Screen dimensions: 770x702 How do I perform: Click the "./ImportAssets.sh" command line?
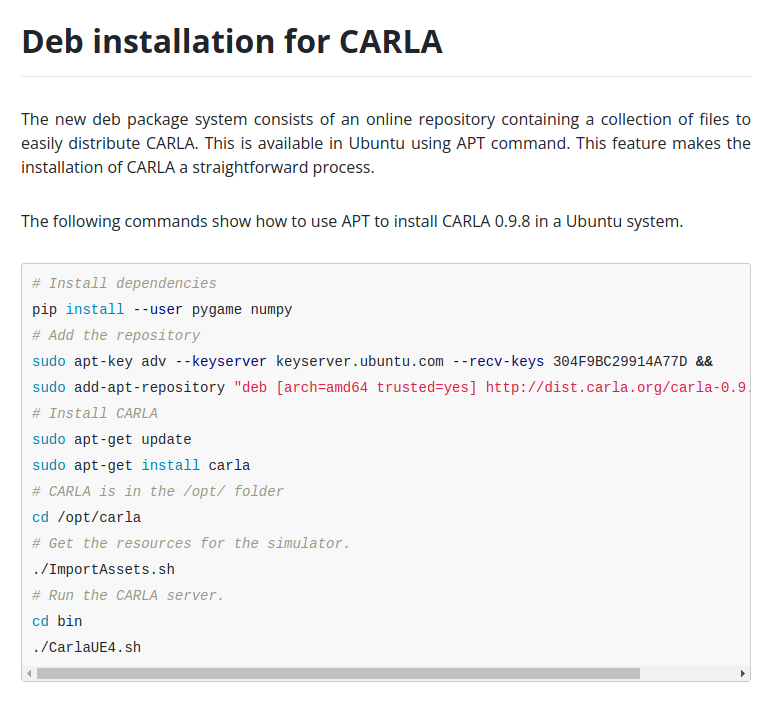[103, 569]
